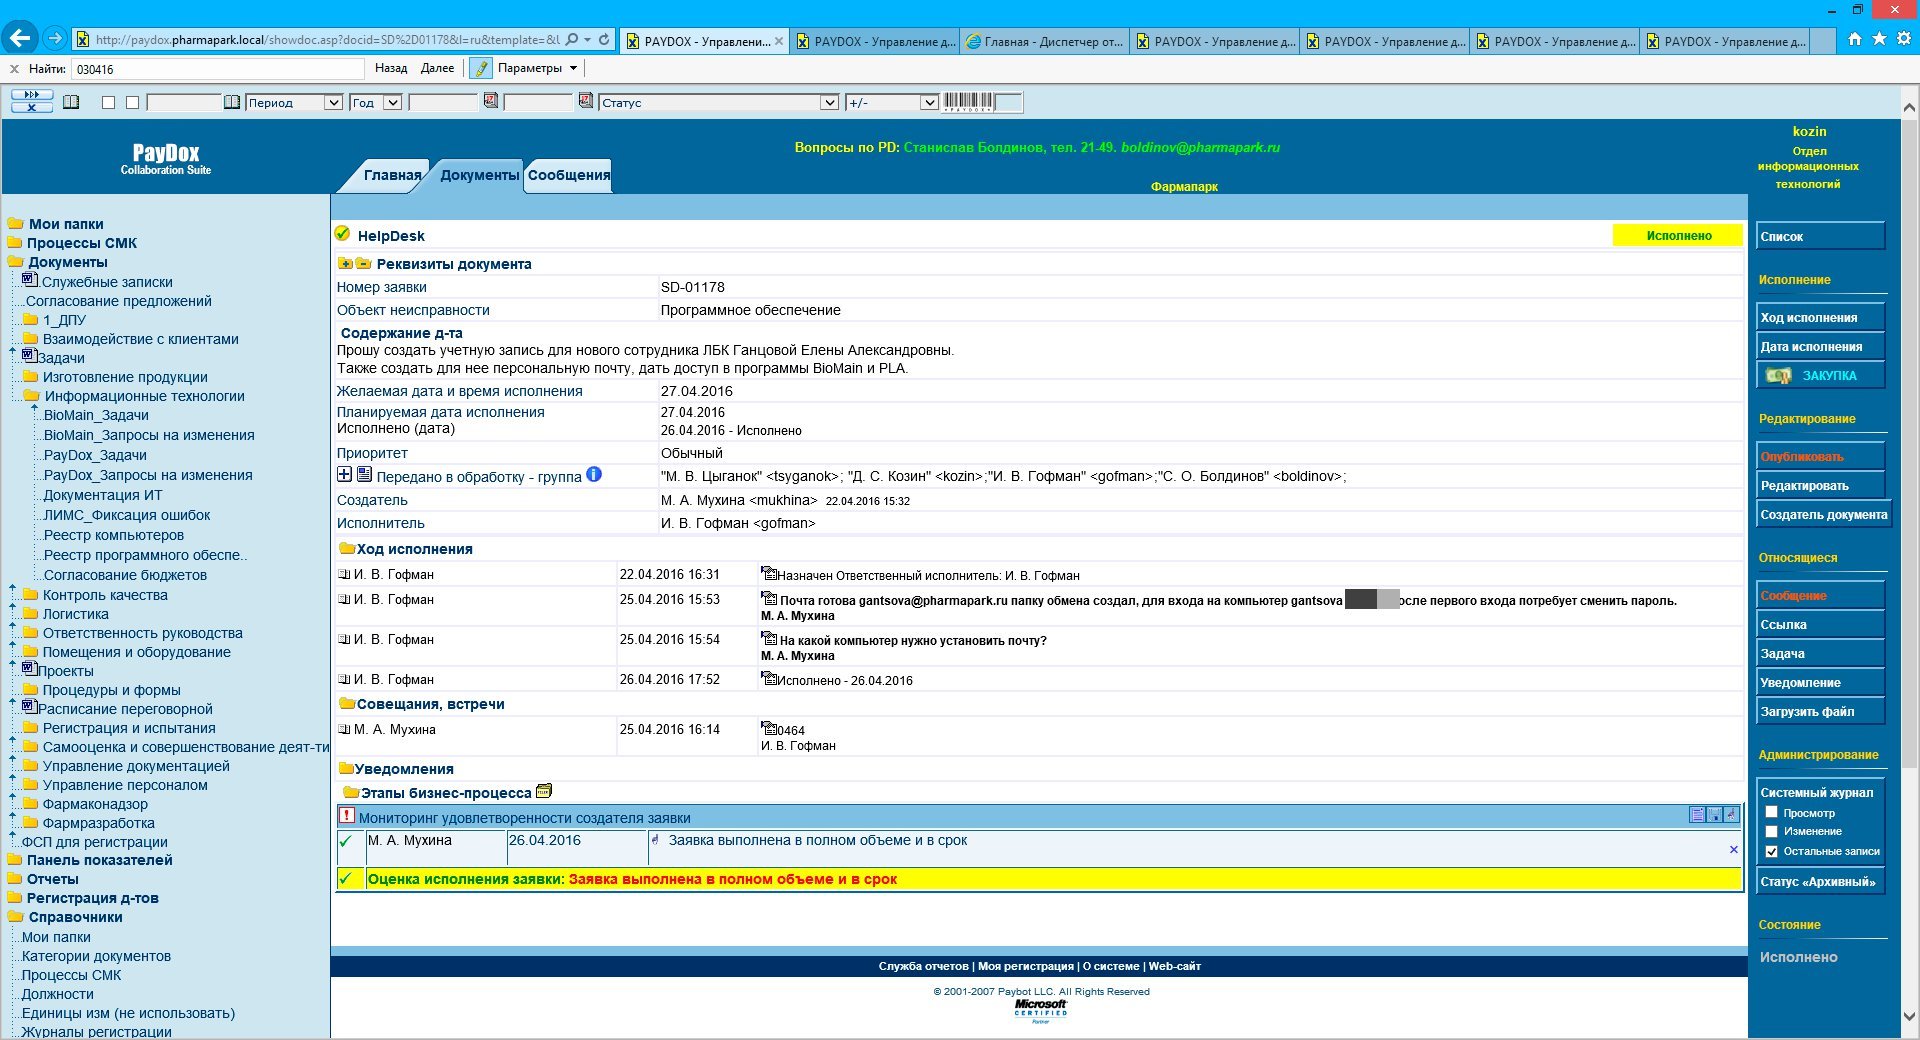Viewport: 1920px width, 1040px height.
Task: Open the Период dropdown
Action: coord(294,102)
